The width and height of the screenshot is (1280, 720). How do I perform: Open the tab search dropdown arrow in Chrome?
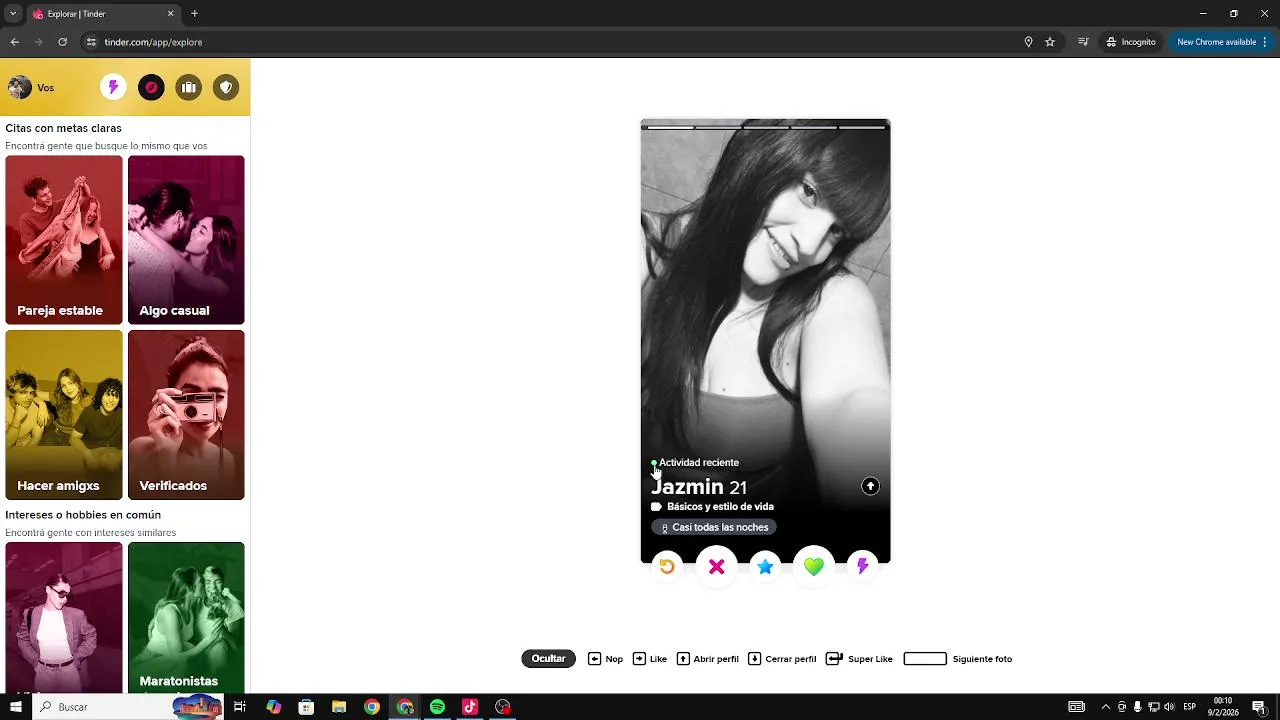tap(13, 14)
